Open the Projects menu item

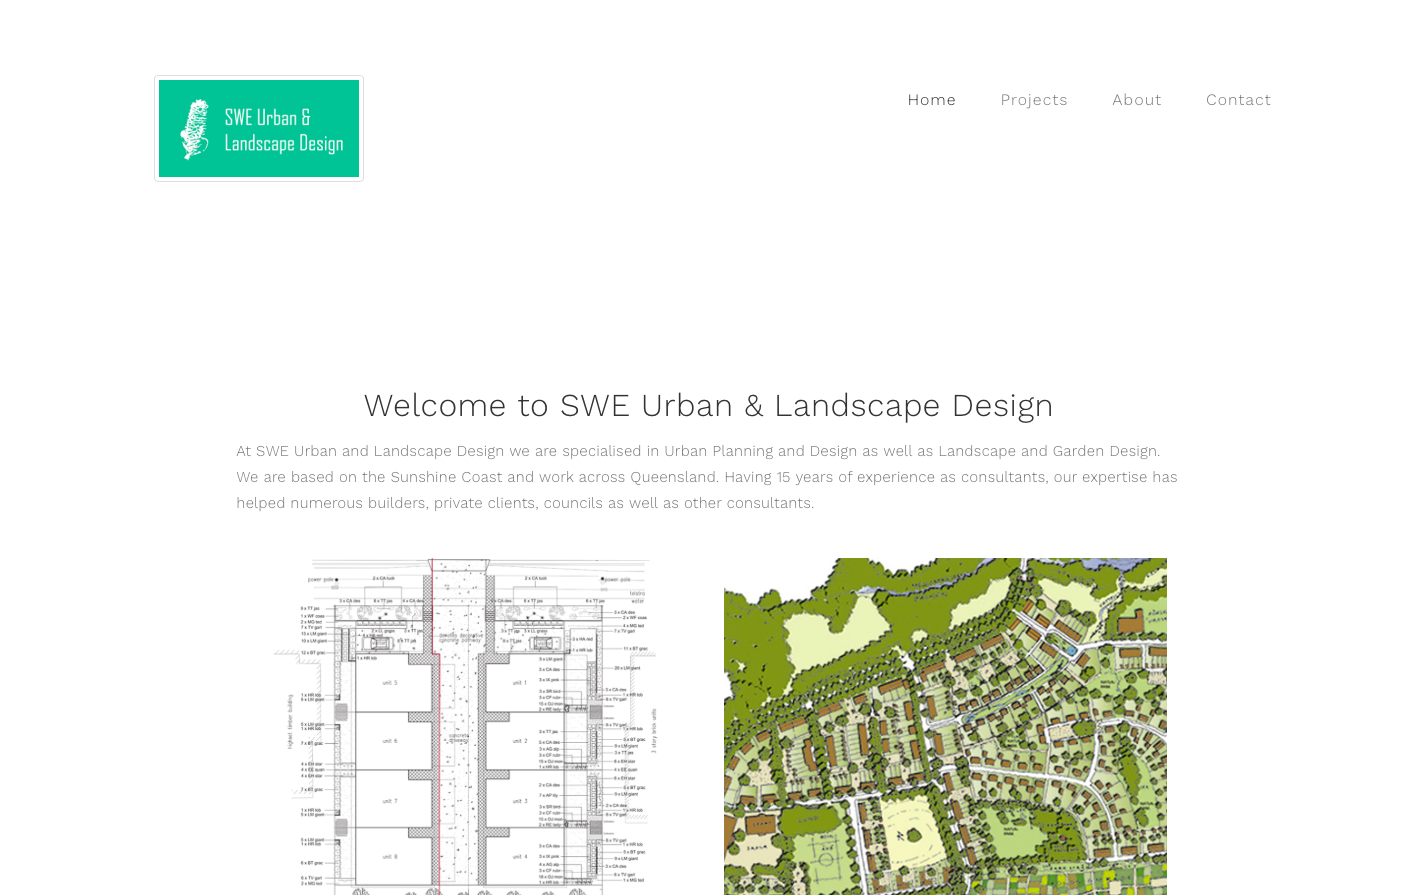pyautogui.click(x=1033, y=100)
